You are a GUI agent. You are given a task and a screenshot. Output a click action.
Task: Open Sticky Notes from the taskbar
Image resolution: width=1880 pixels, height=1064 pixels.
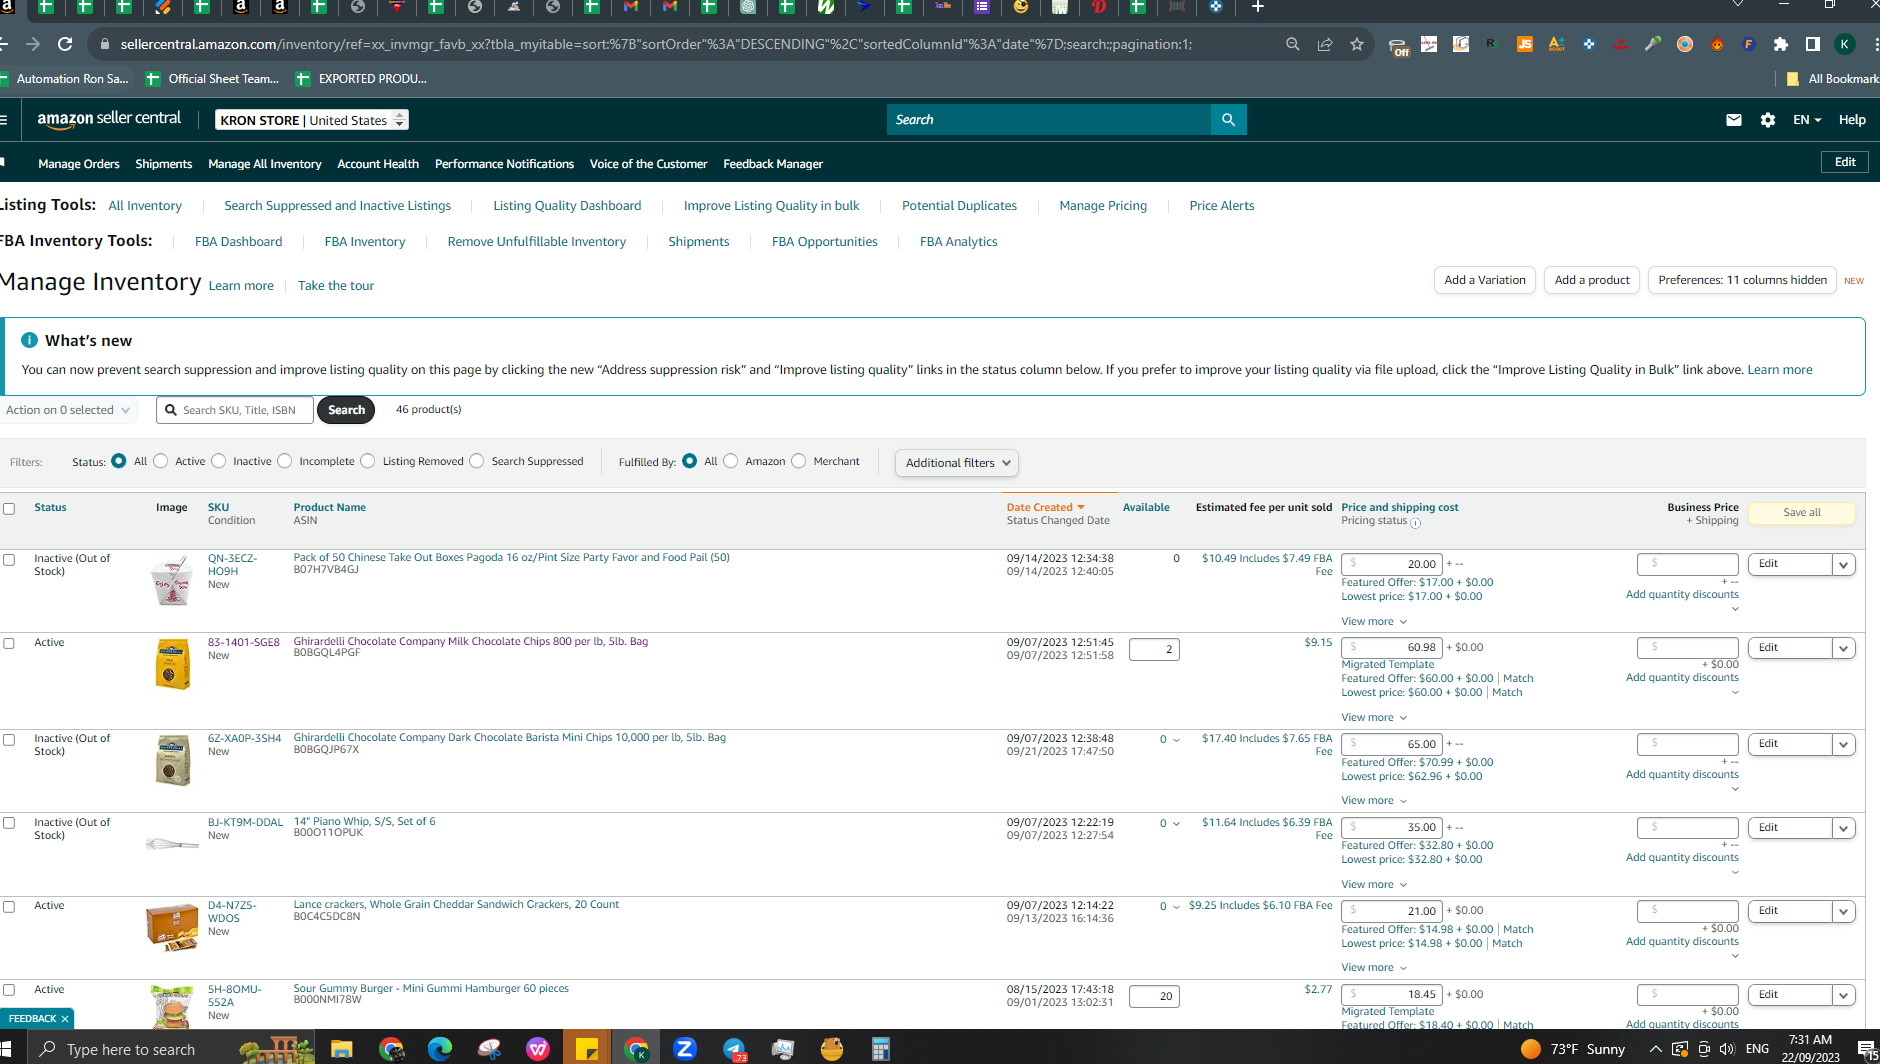[x=587, y=1049]
